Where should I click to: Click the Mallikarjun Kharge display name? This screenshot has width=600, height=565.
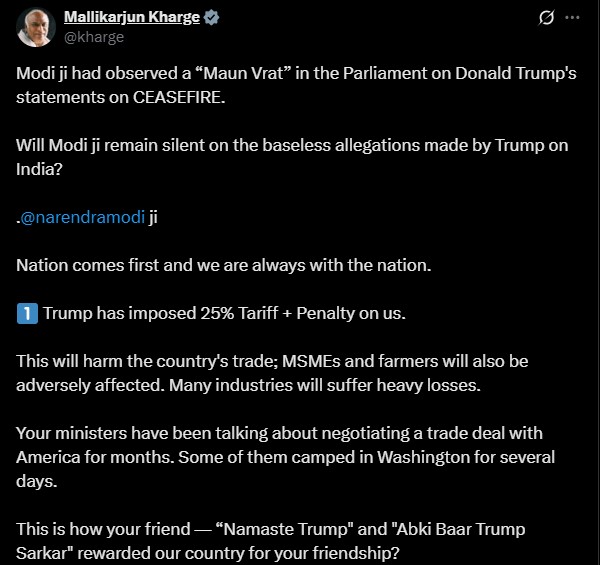click(132, 18)
